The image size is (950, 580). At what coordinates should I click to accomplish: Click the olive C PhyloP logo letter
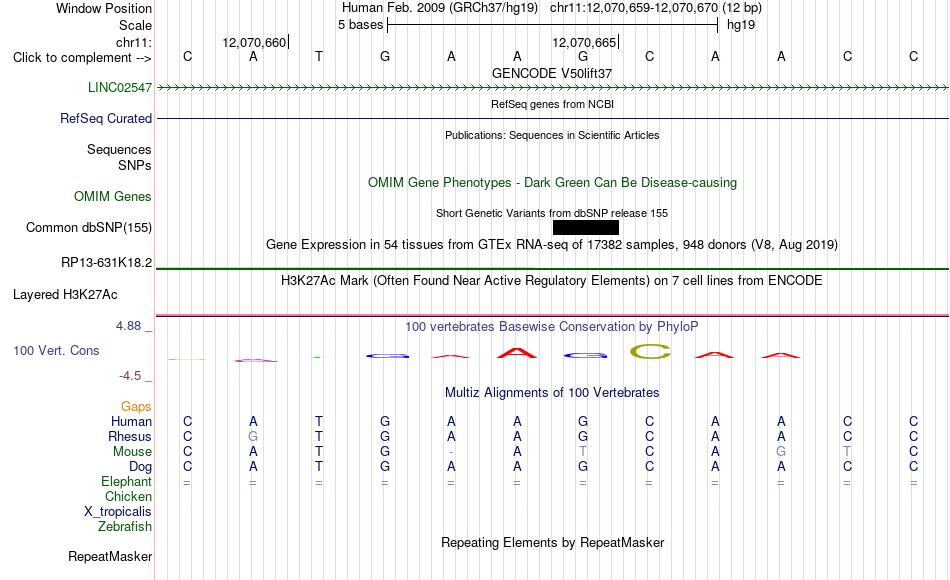pyautogui.click(x=650, y=352)
